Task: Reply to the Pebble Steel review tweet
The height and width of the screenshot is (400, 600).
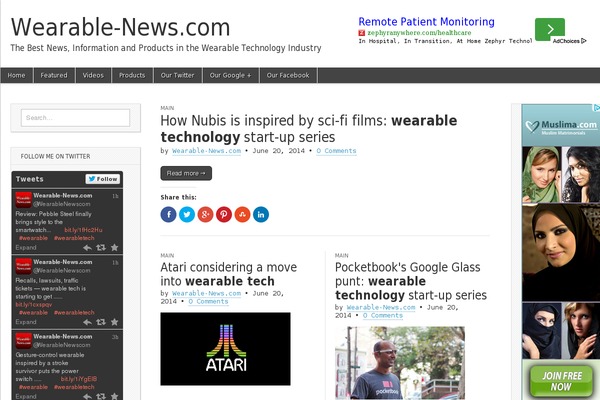Action: [87, 248]
